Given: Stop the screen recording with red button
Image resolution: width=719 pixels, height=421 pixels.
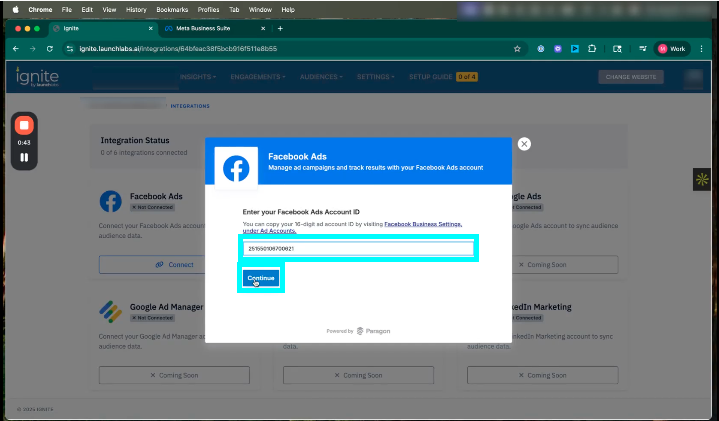Looking at the screenshot, I should pyautogui.click(x=24, y=125).
